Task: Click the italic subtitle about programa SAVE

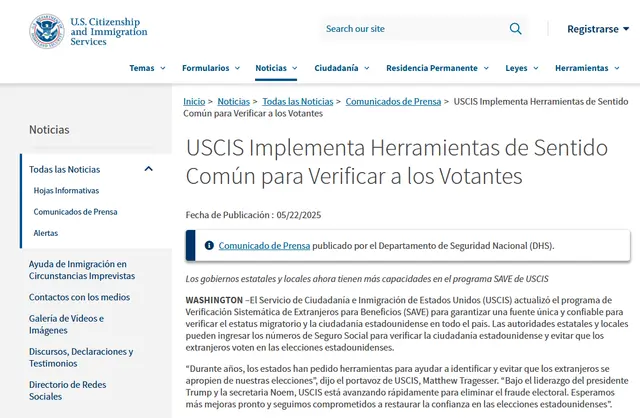Action: [x=367, y=279]
